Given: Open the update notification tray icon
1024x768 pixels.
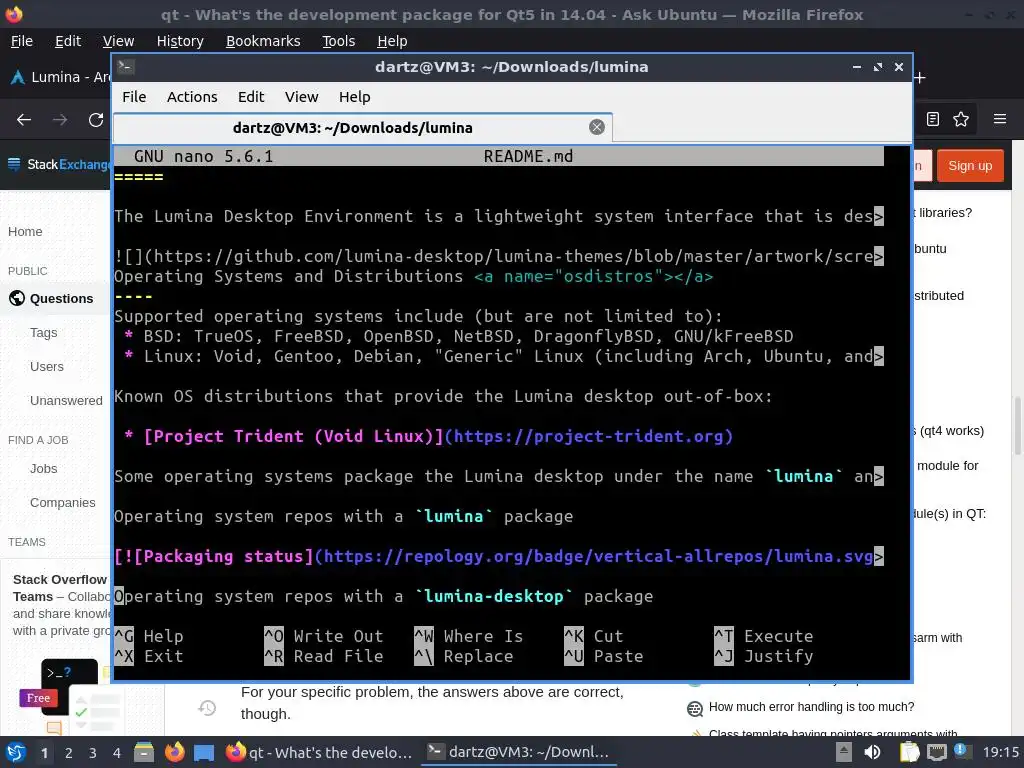Looking at the screenshot, I should click(962, 751).
